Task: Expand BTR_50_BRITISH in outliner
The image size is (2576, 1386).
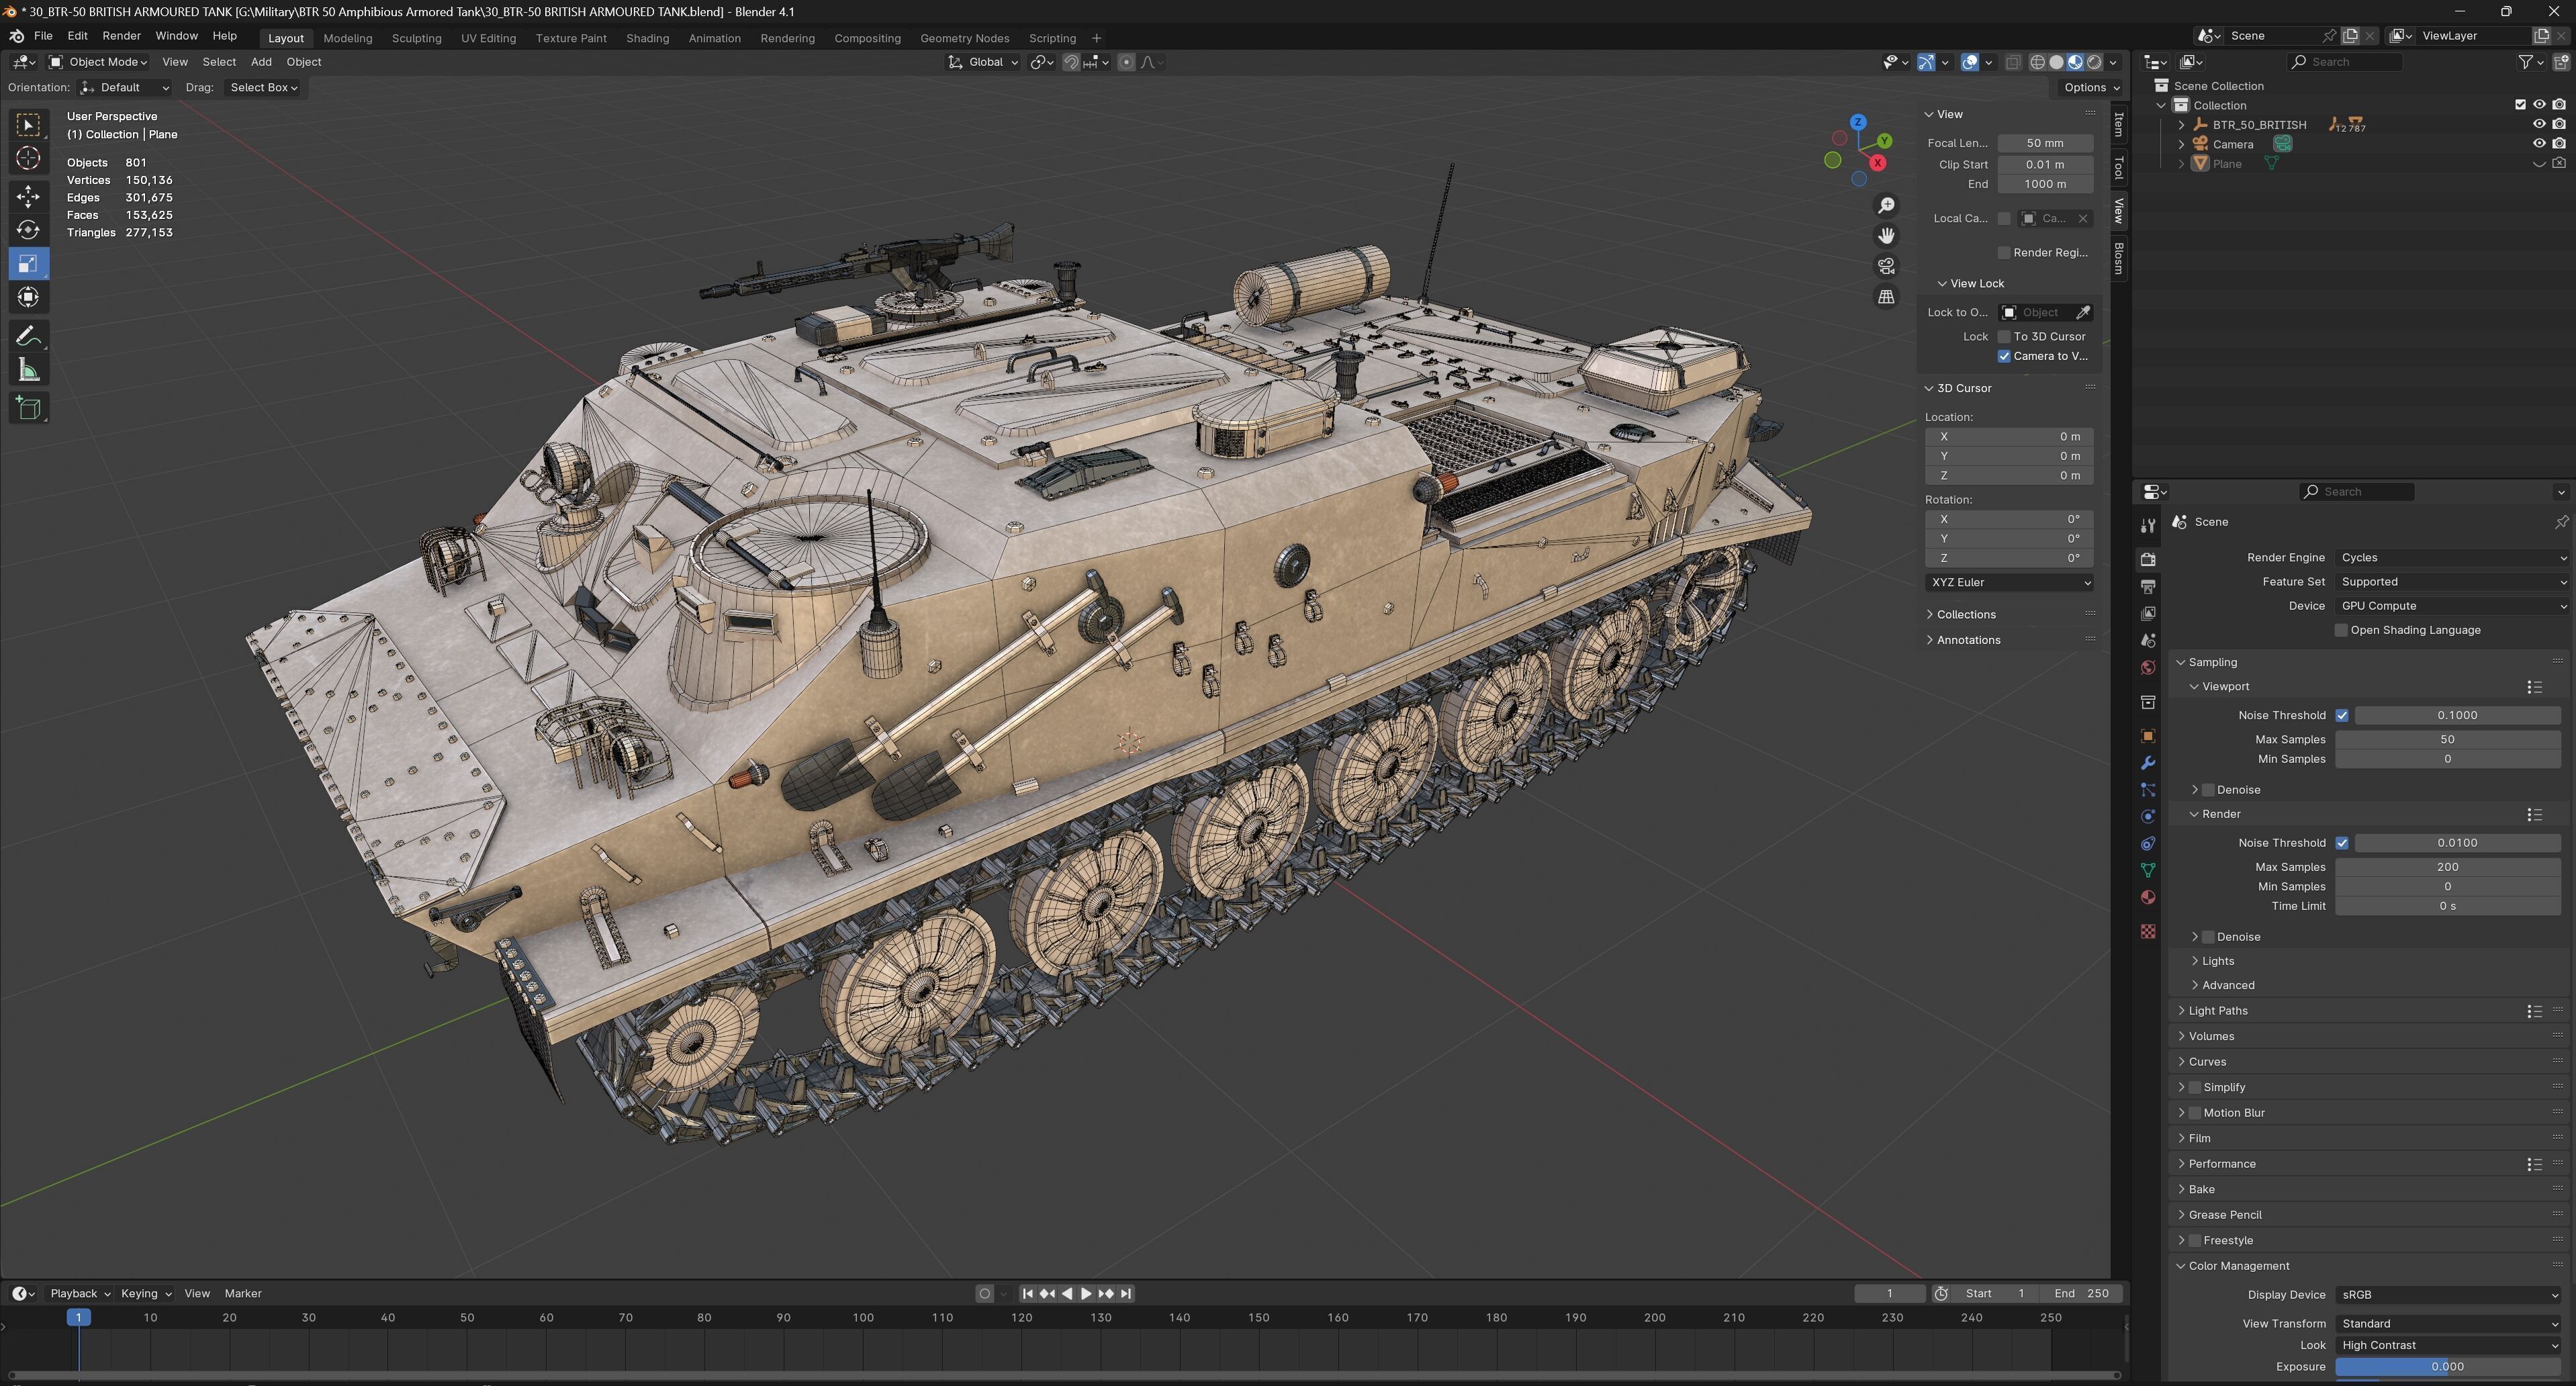Action: [x=2182, y=125]
